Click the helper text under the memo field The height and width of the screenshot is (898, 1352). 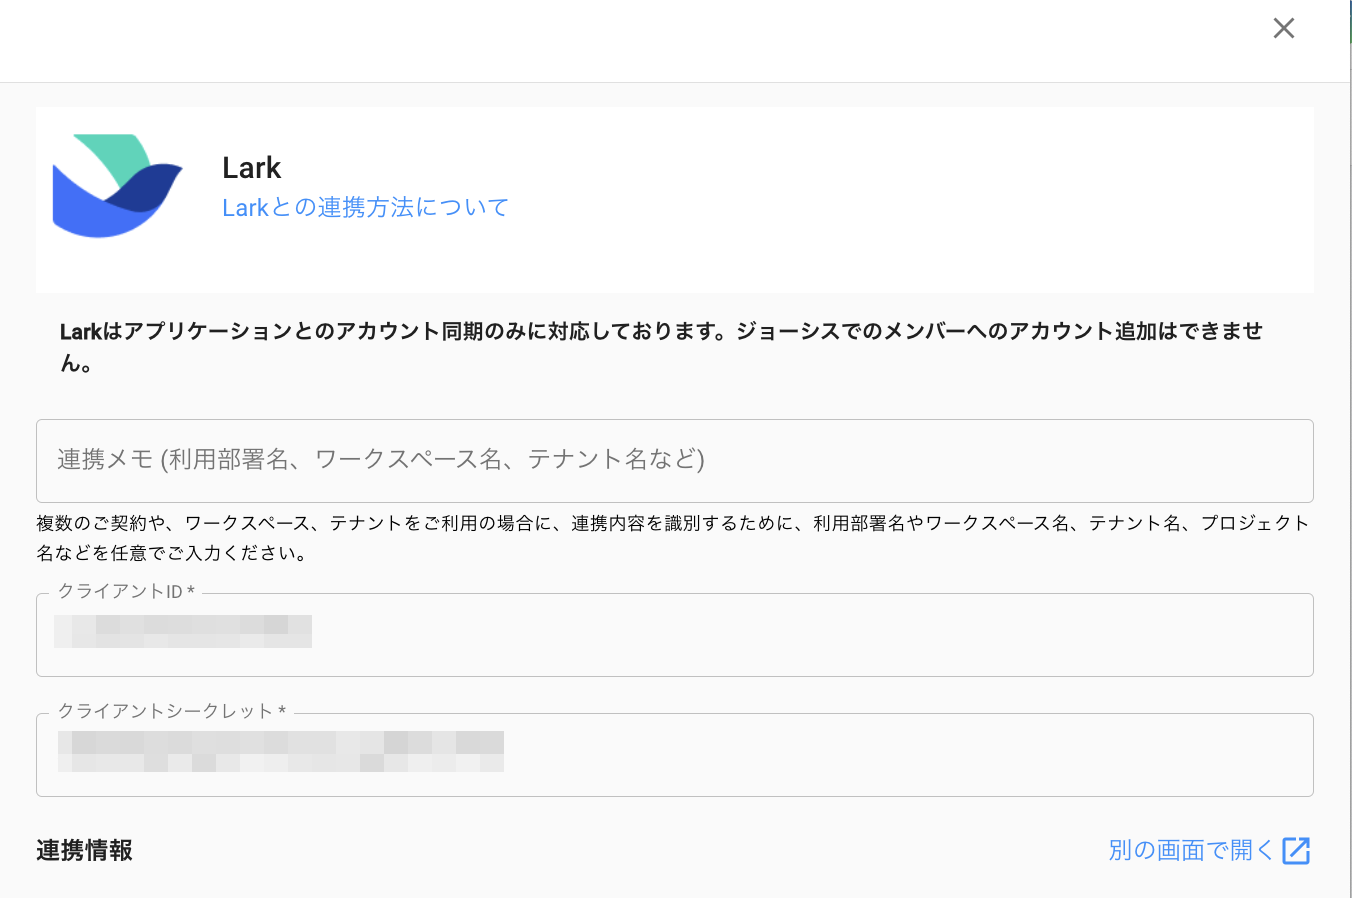[x=672, y=523]
